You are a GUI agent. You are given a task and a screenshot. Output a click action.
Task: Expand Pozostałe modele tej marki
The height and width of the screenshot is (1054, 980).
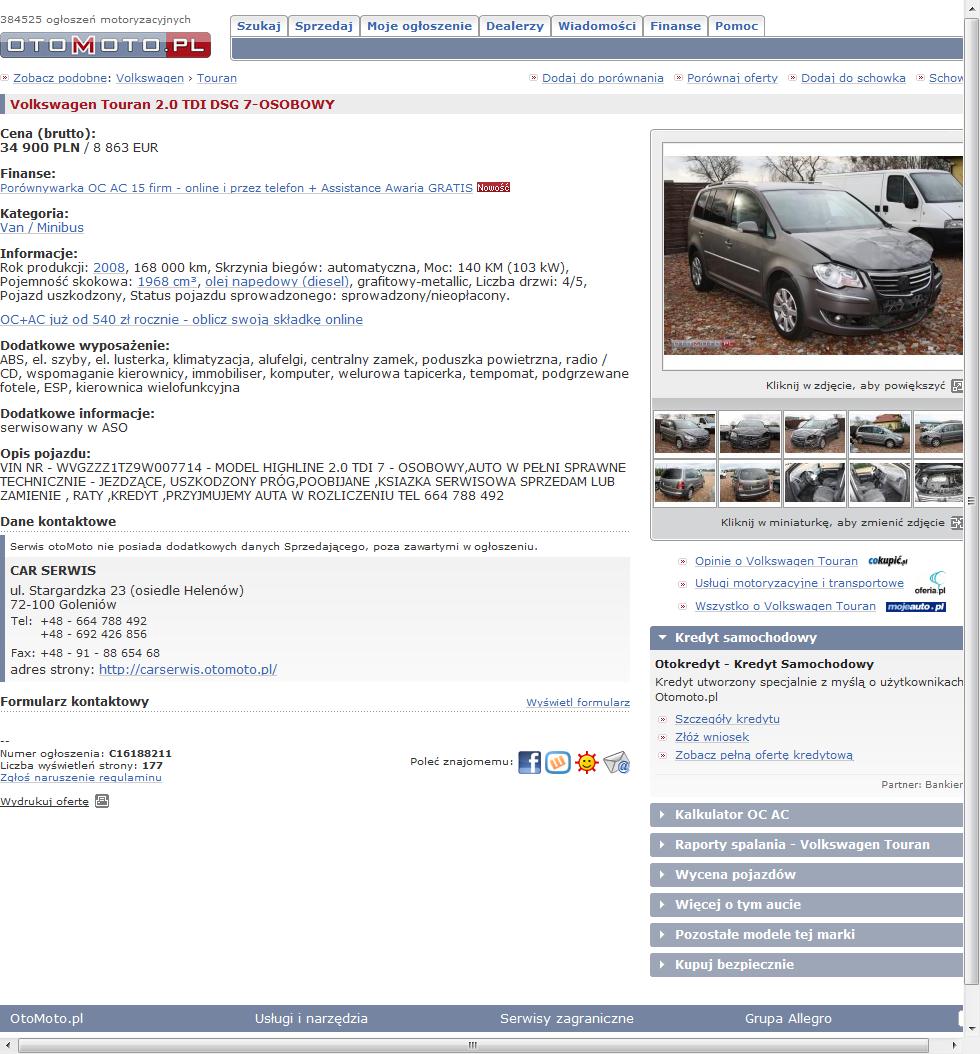pyautogui.click(x=807, y=934)
